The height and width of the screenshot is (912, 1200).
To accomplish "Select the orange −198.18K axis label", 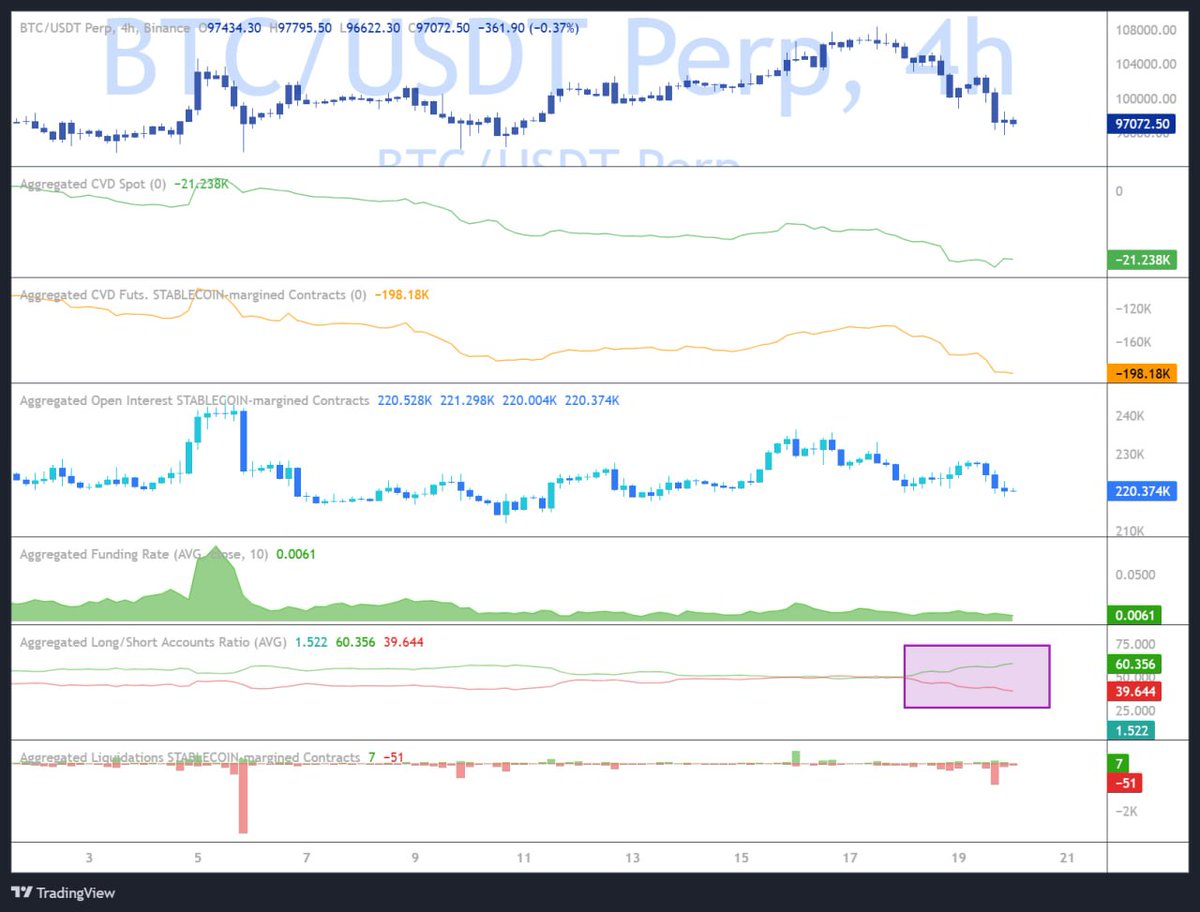I will 1142,373.
